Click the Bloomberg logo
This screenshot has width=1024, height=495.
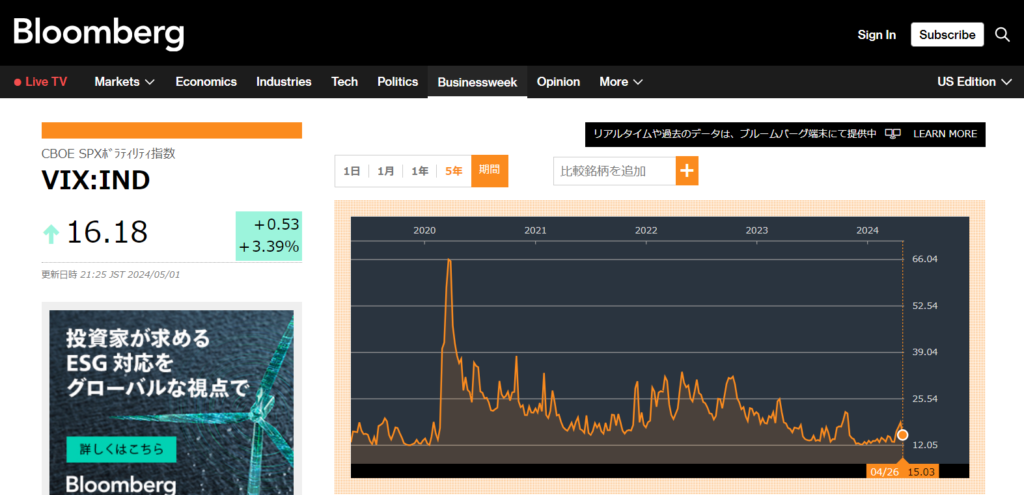click(99, 32)
